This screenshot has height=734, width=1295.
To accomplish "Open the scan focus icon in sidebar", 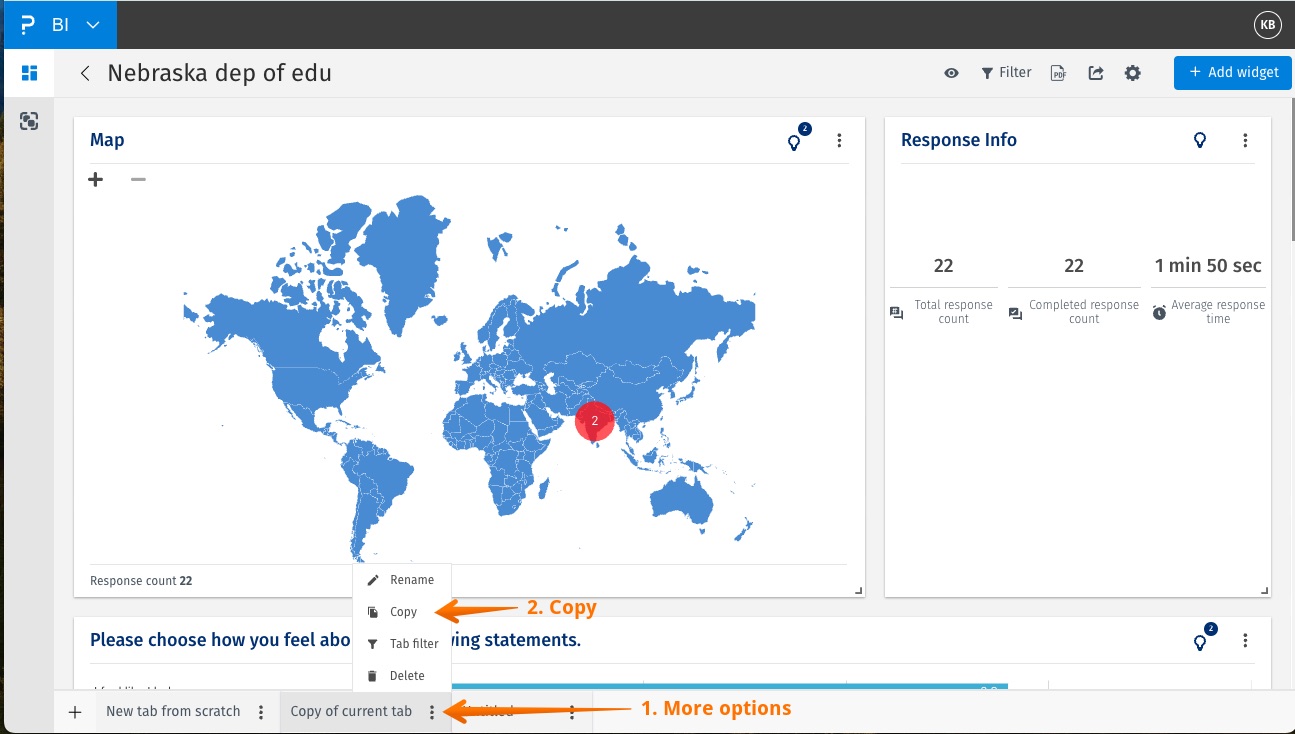I will tap(29, 121).
